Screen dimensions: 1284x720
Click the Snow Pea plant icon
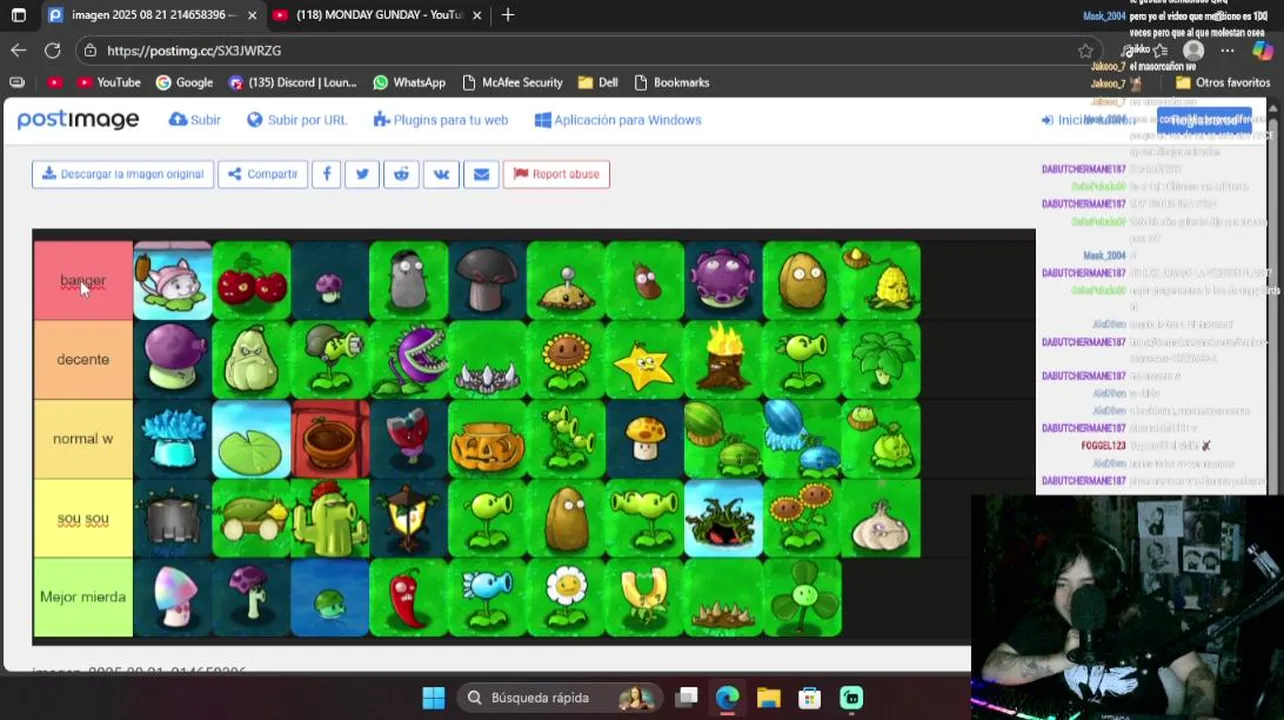point(487,597)
